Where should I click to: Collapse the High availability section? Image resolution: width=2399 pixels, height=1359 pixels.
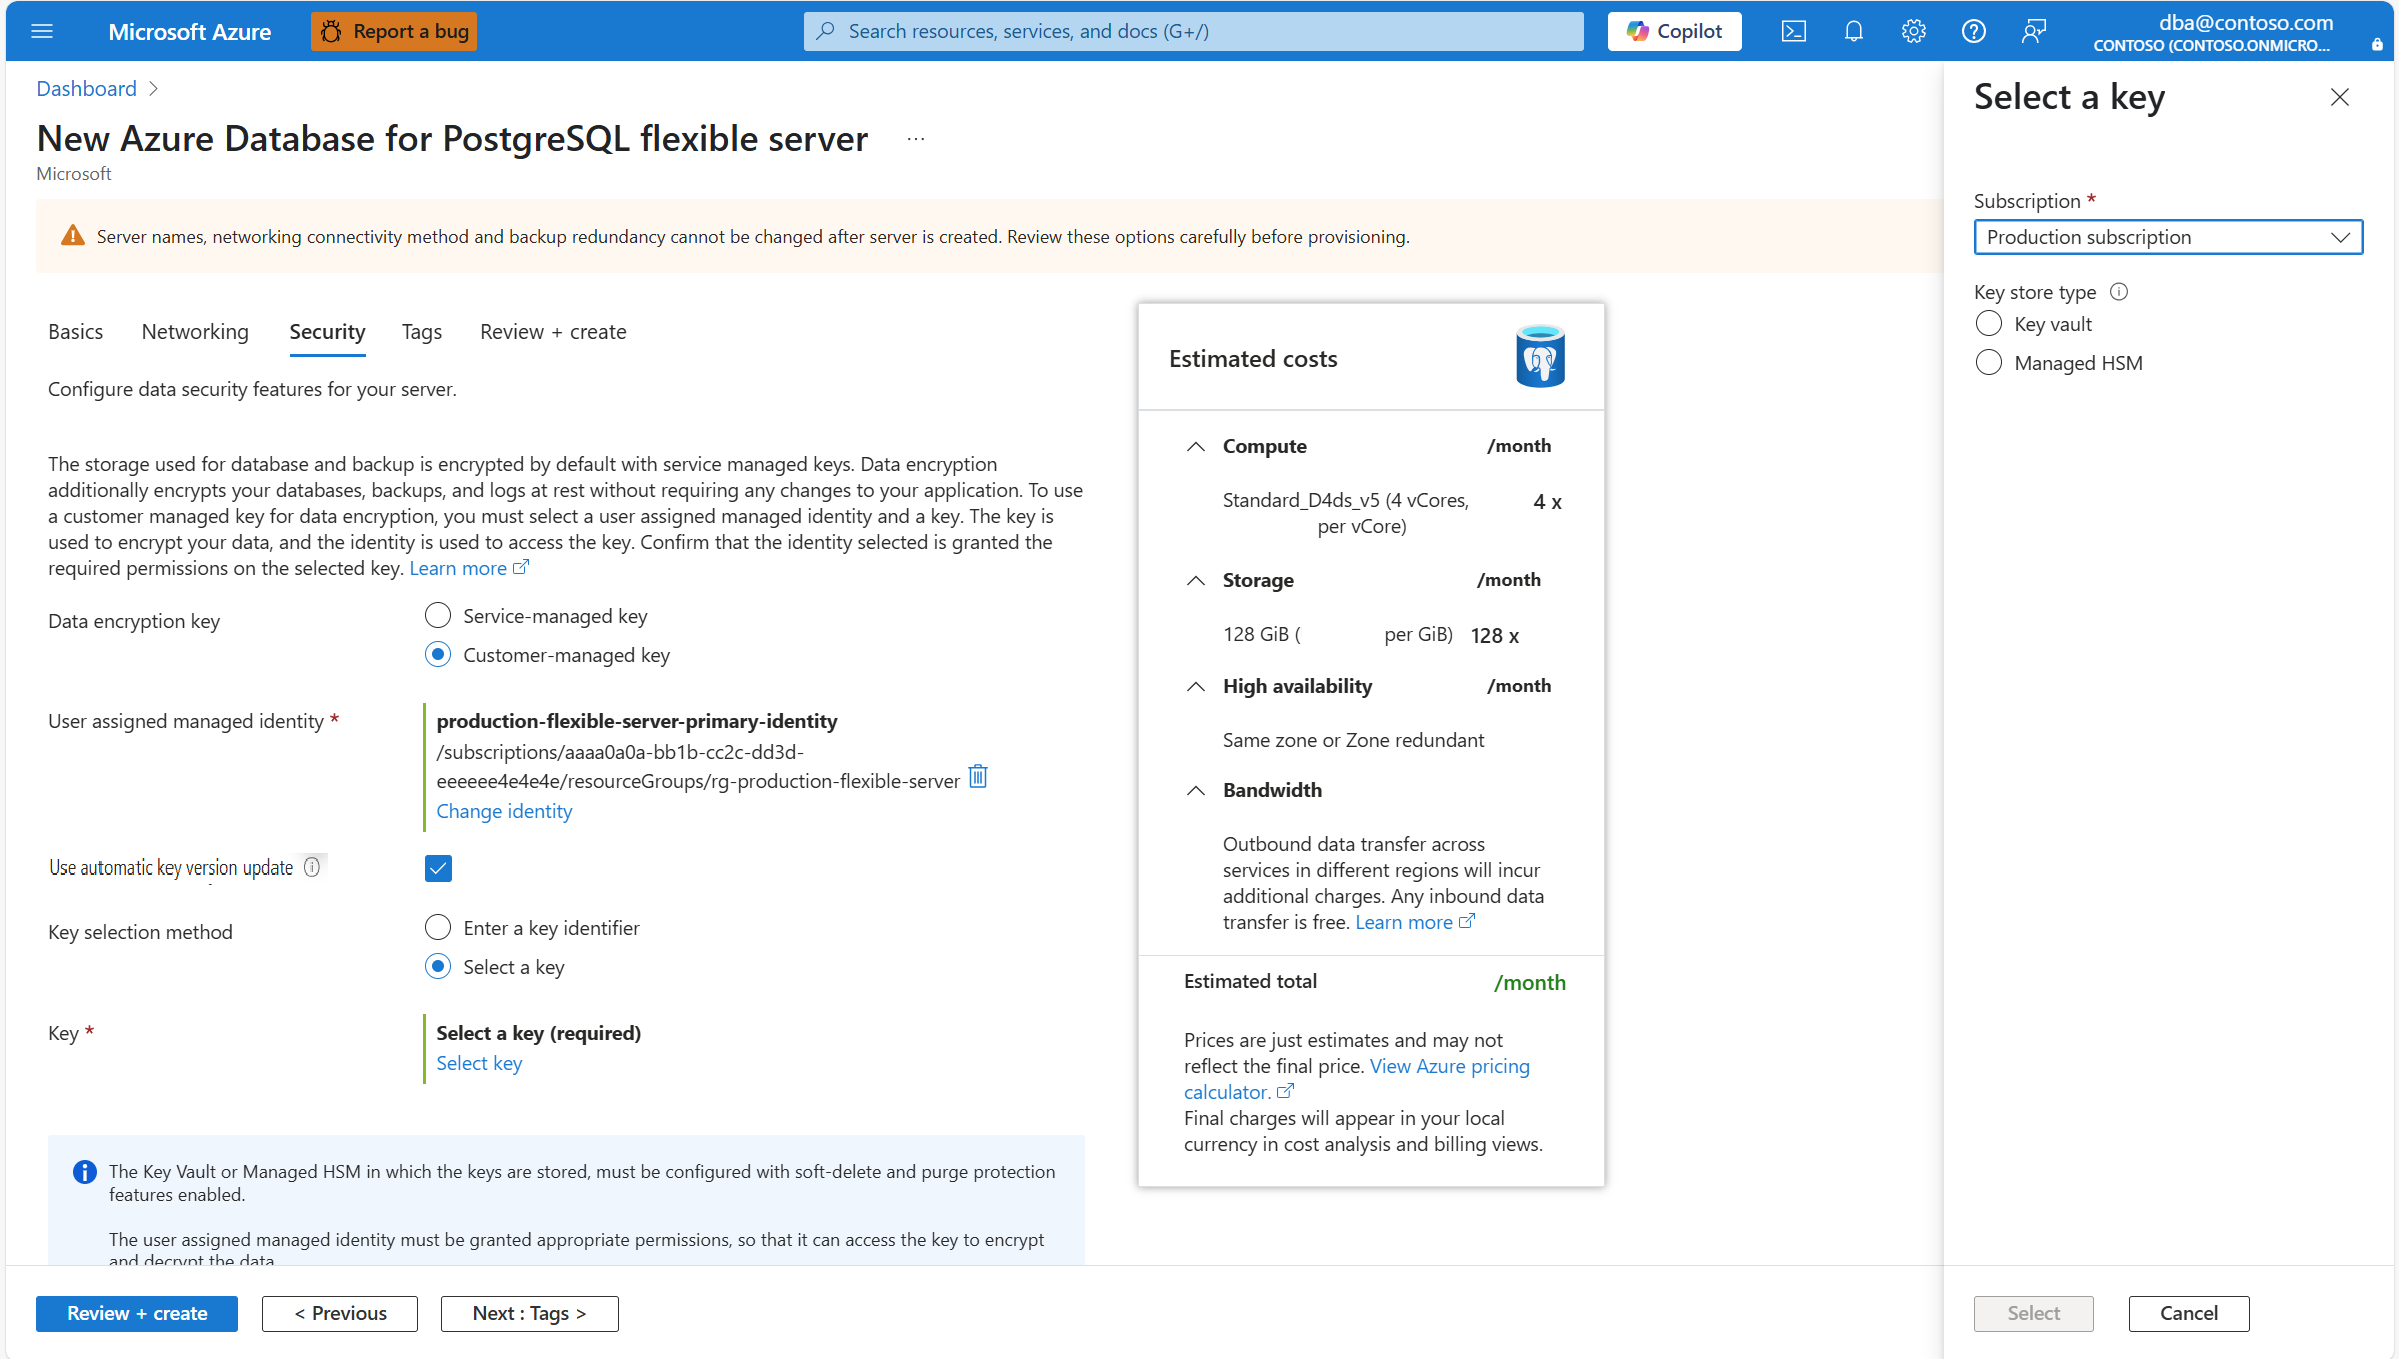(x=1196, y=687)
